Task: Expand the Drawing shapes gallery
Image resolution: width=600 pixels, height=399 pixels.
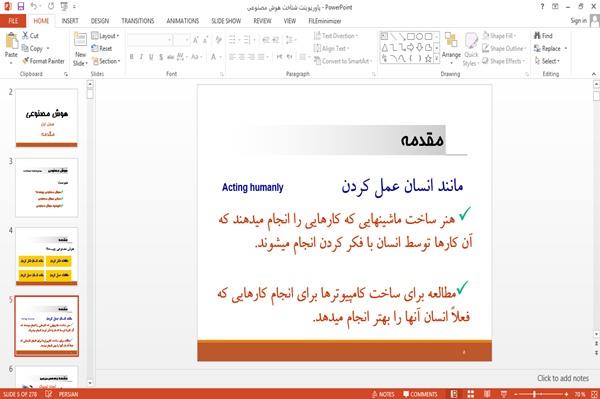Action: (436, 58)
